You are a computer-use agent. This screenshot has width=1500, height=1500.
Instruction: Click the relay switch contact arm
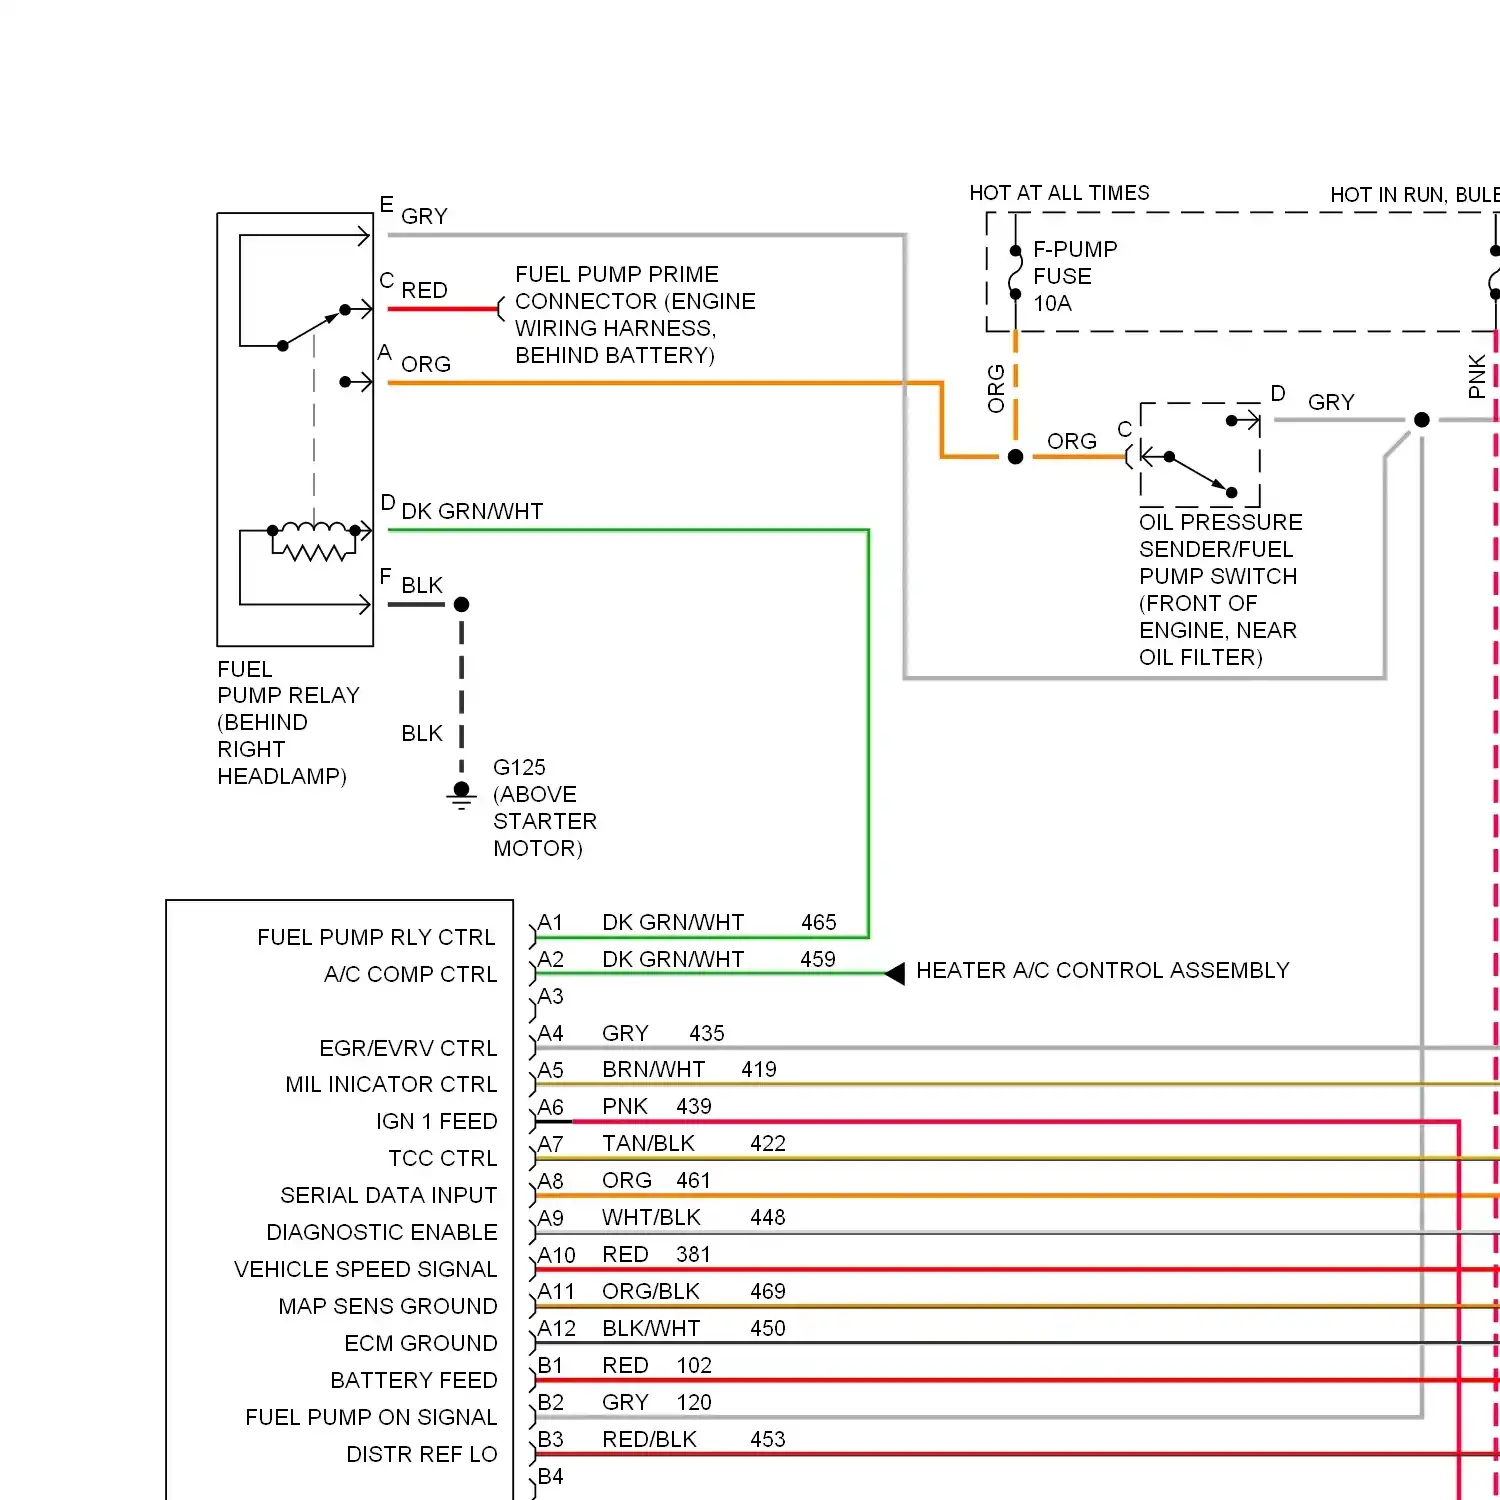point(312,327)
